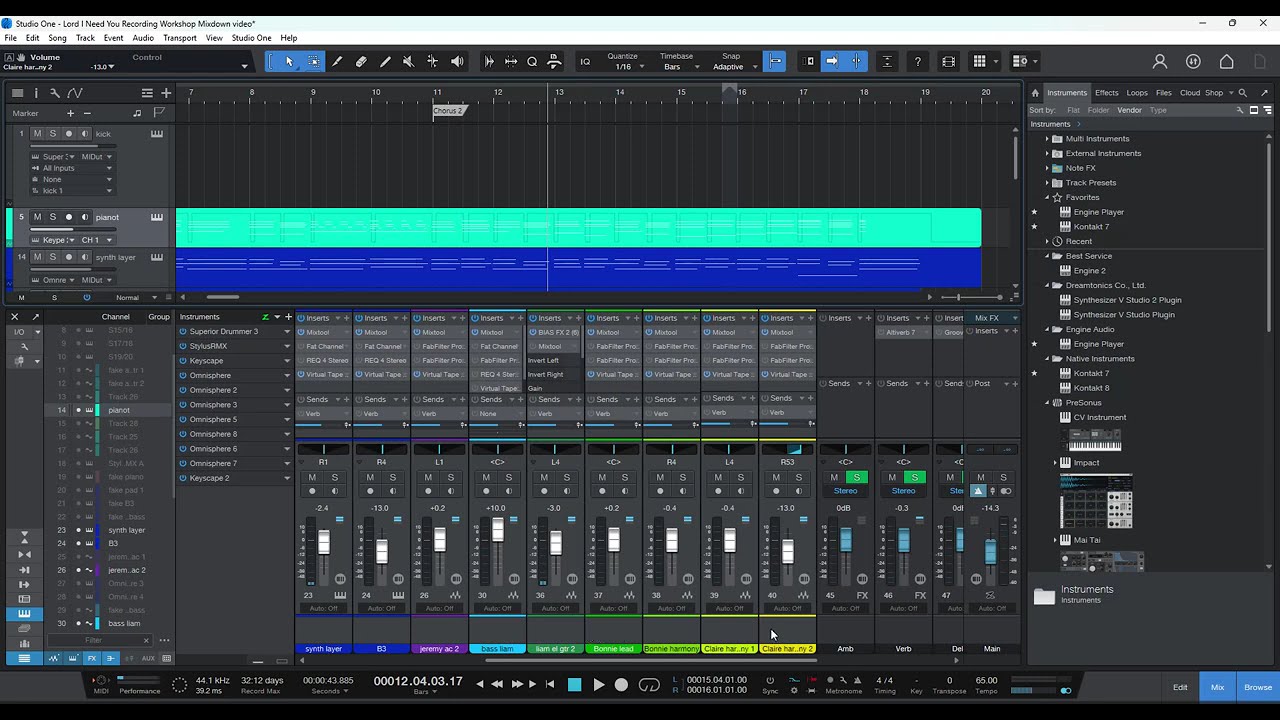The image size is (1280, 720).
Task: Mute the B3 mixer channel
Action: [370, 478]
